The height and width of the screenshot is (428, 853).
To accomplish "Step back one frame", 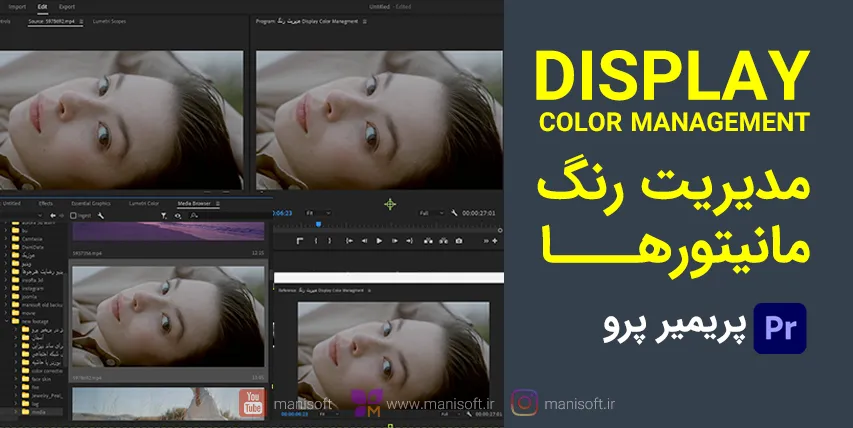I will (x=364, y=241).
